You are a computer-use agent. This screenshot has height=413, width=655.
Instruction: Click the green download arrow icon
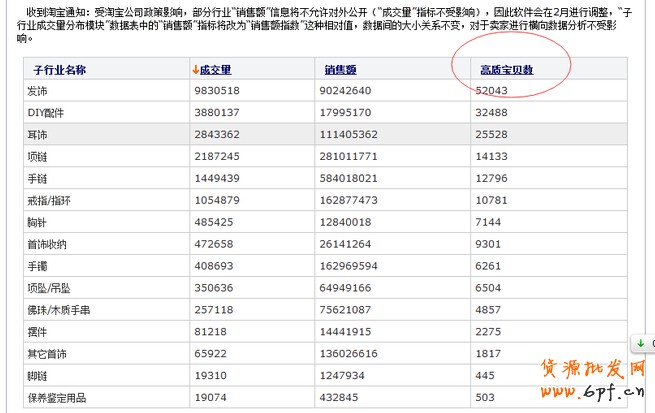(640, 343)
